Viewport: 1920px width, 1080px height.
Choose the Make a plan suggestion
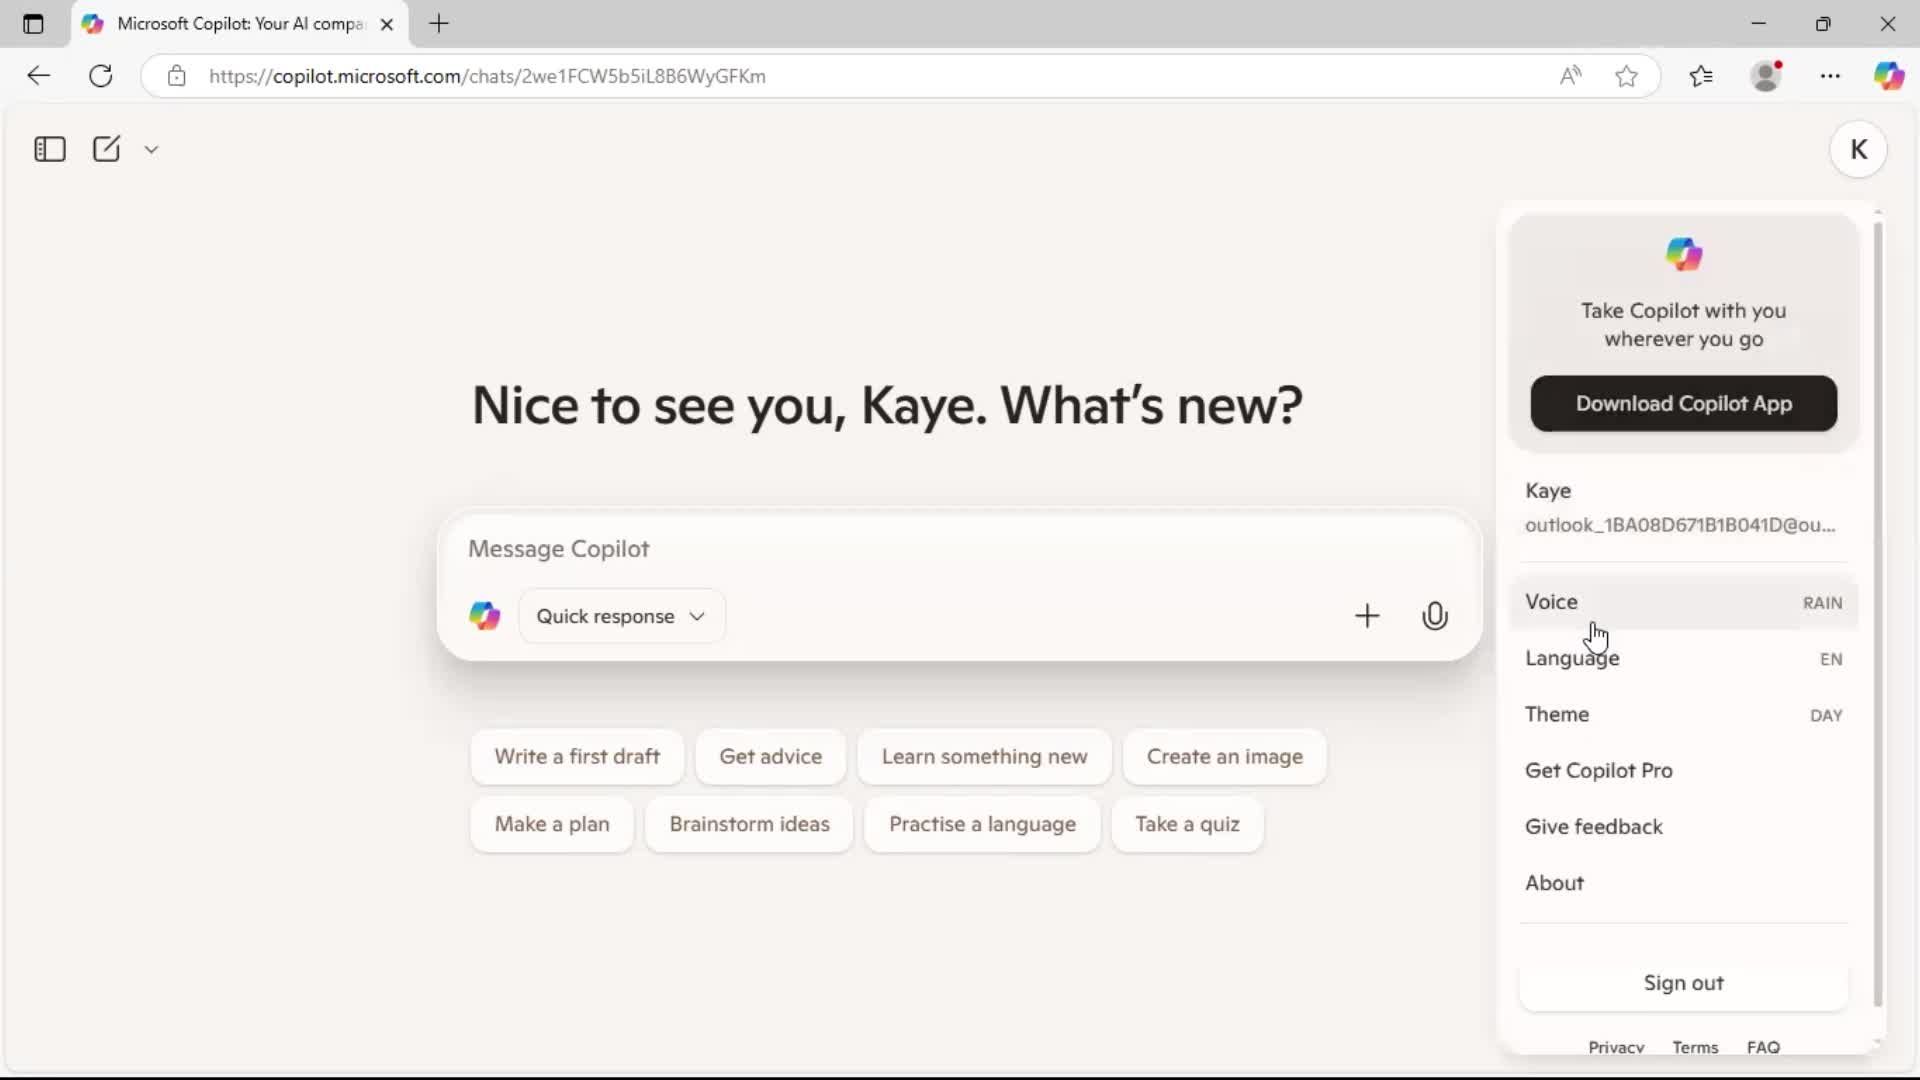(552, 825)
